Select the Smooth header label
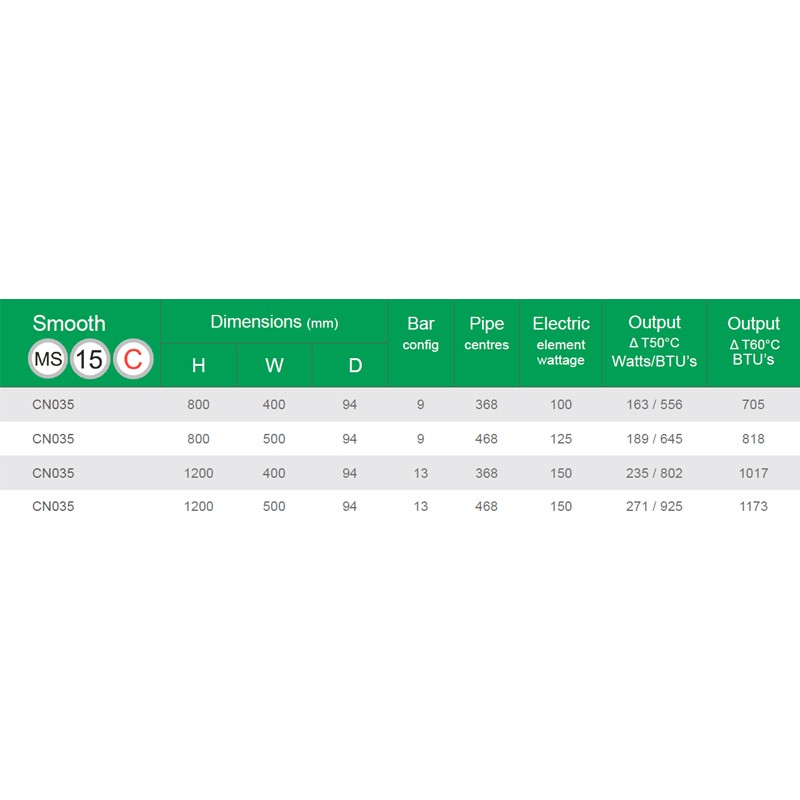Screen dimensions: 800x800 69,323
